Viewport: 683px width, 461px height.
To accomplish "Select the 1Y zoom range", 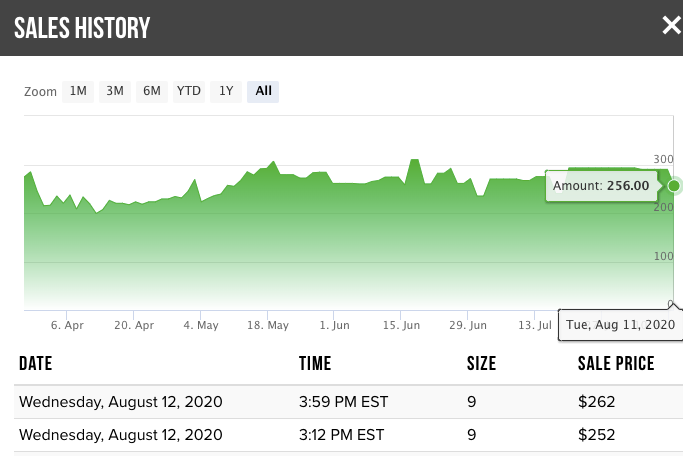I will pyautogui.click(x=227, y=91).
